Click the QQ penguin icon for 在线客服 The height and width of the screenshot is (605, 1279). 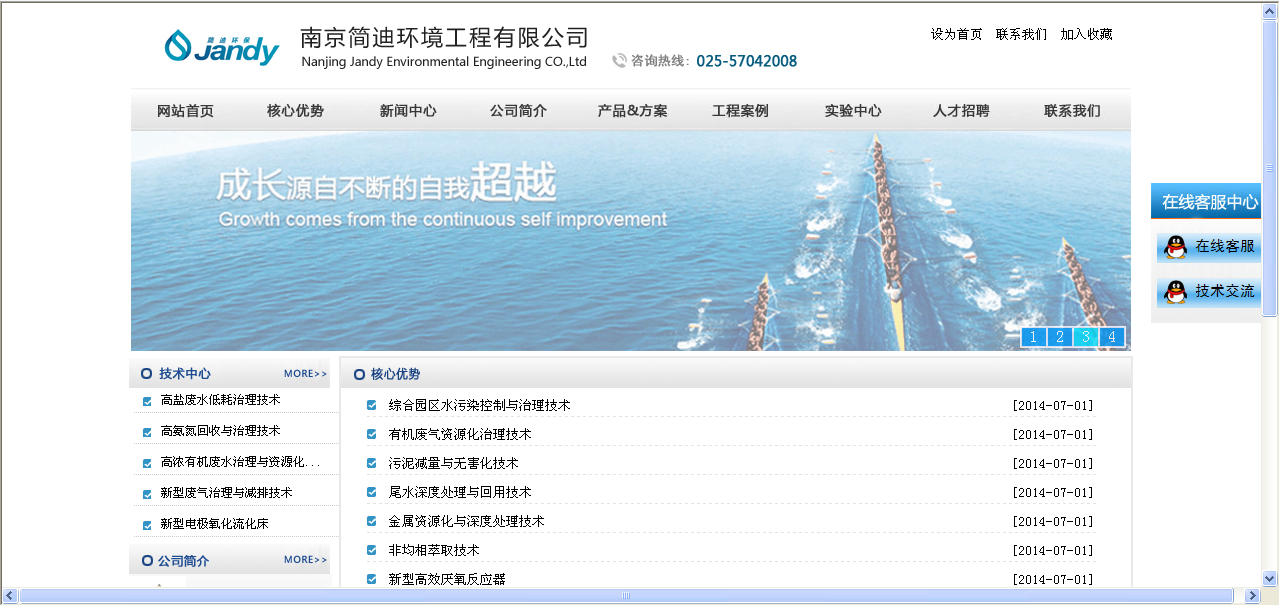[x=1176, y=247]
